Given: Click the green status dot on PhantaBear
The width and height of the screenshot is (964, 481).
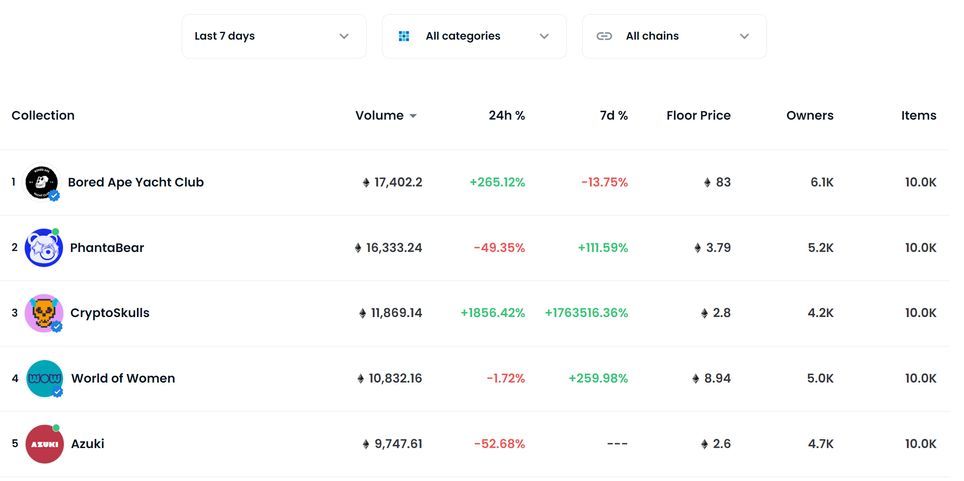Looking at the screenshot, I should [55, 232].
